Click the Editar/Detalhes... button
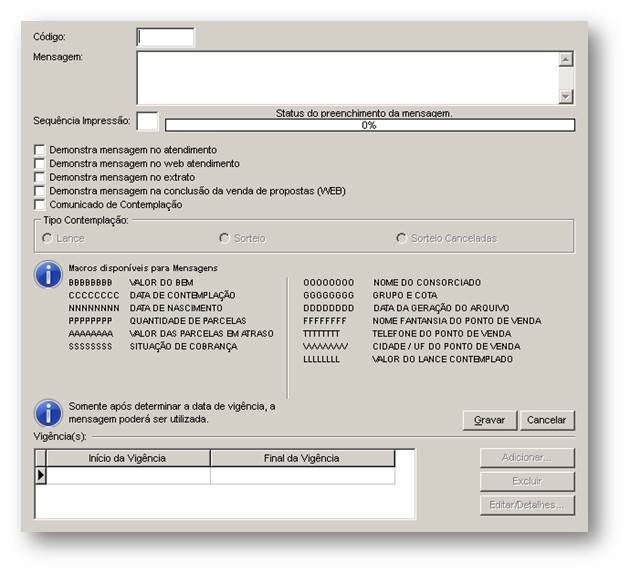630x574 pixels. (527, 505)
